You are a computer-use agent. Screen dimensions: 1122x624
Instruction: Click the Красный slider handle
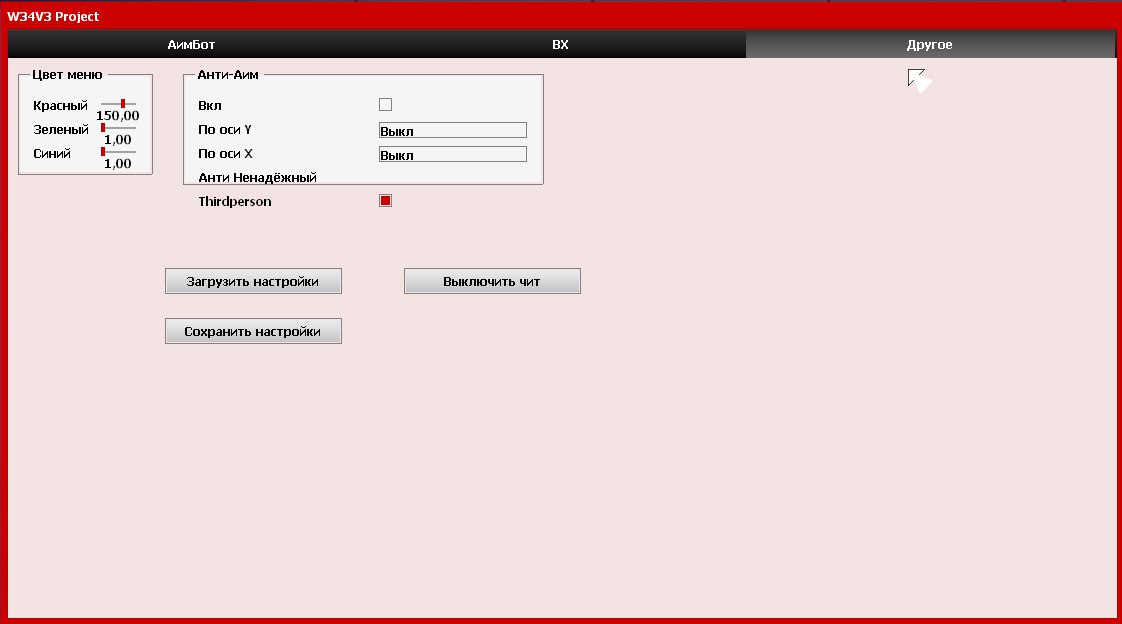click(123, 104)
